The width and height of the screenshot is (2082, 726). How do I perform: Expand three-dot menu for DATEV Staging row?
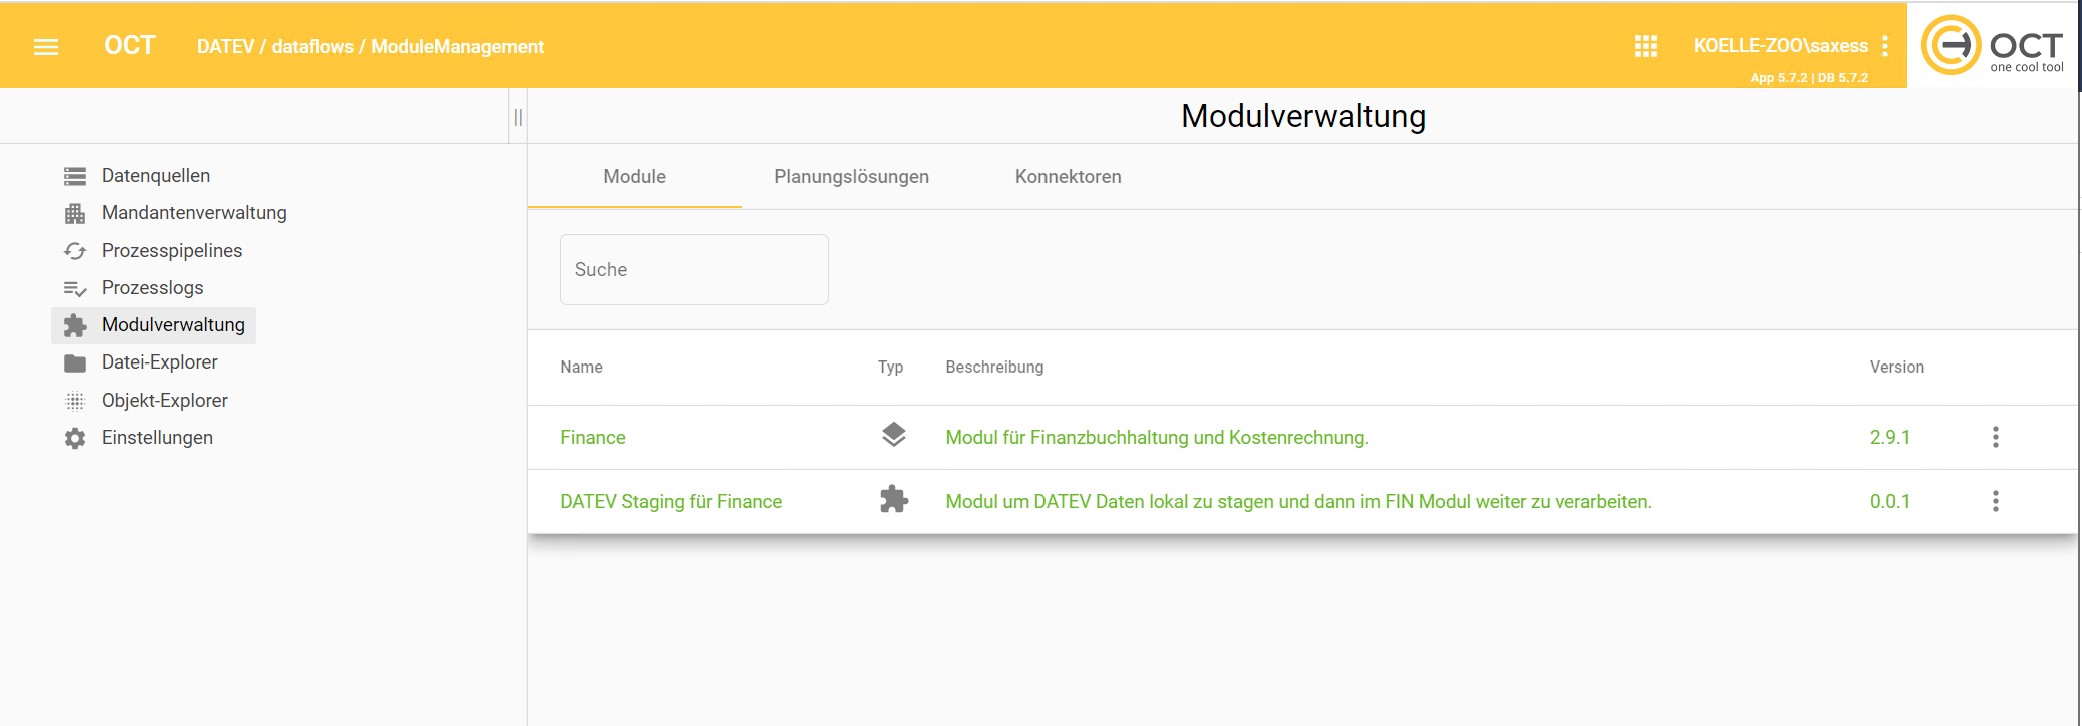(1995, 502)
